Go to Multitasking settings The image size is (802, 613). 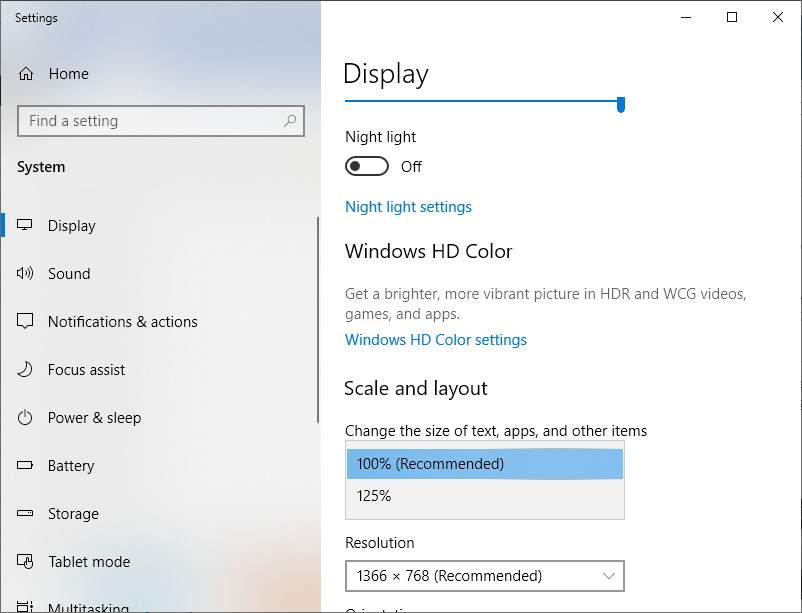(88, 607)
